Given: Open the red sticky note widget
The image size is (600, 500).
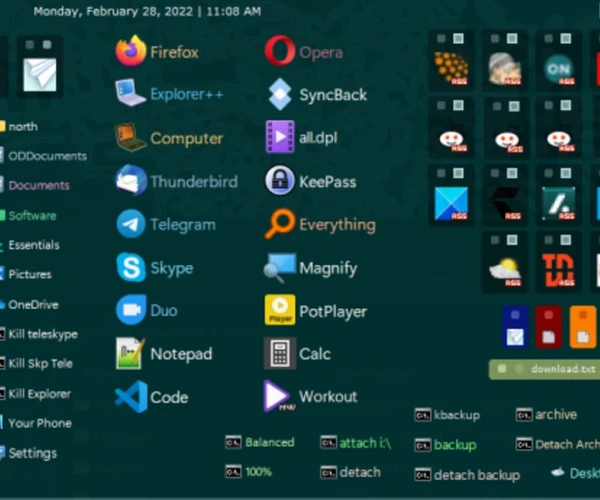Looking at the screenshot, I should (x=549, y=327).
